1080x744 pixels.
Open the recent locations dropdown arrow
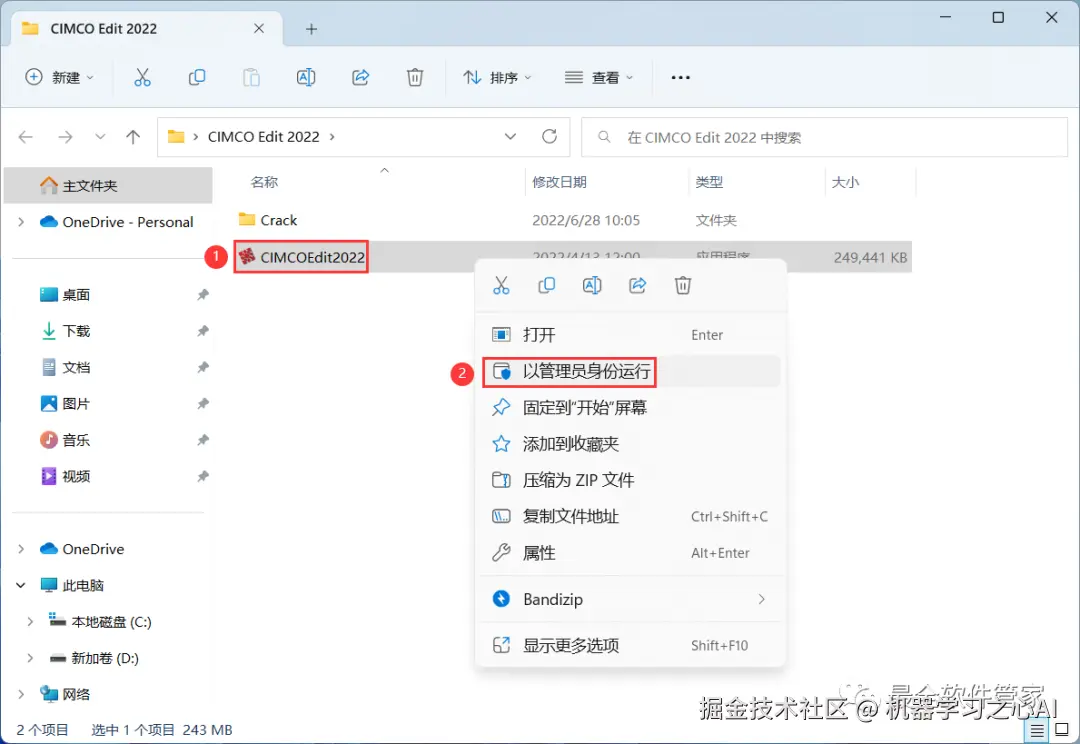pyautogui.click(x=100, y=137)
